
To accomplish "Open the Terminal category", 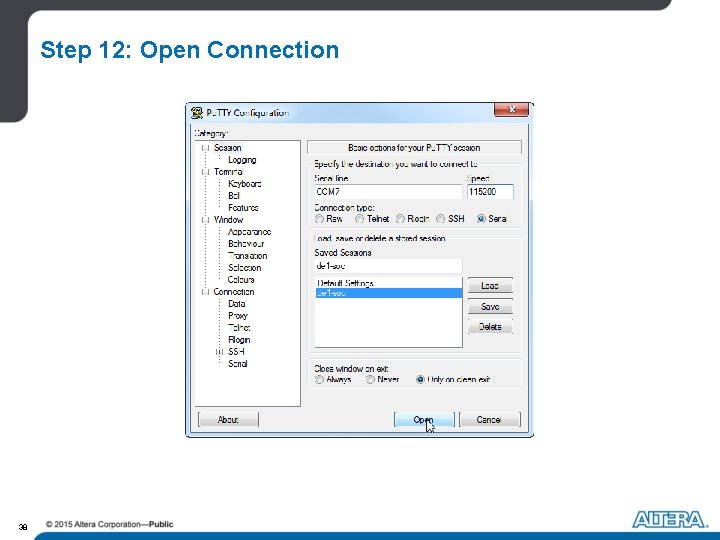I will pyautogui.click(x=228, y=172).
